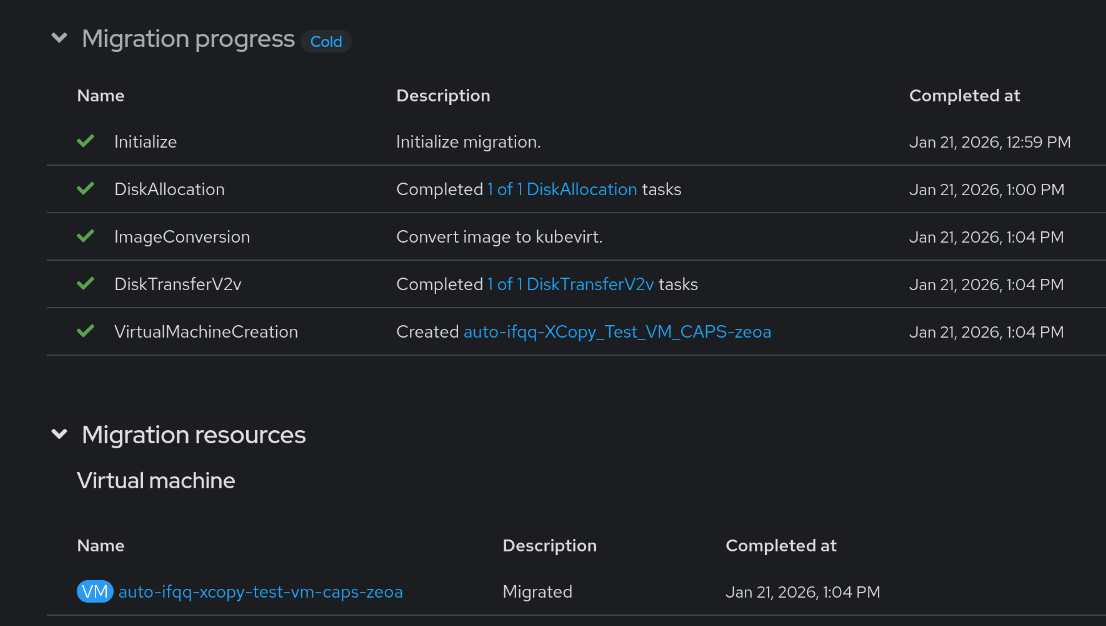
Task: Click the VirtualMachineCreation success checkmark icon
Action: (x=86, y=331)
